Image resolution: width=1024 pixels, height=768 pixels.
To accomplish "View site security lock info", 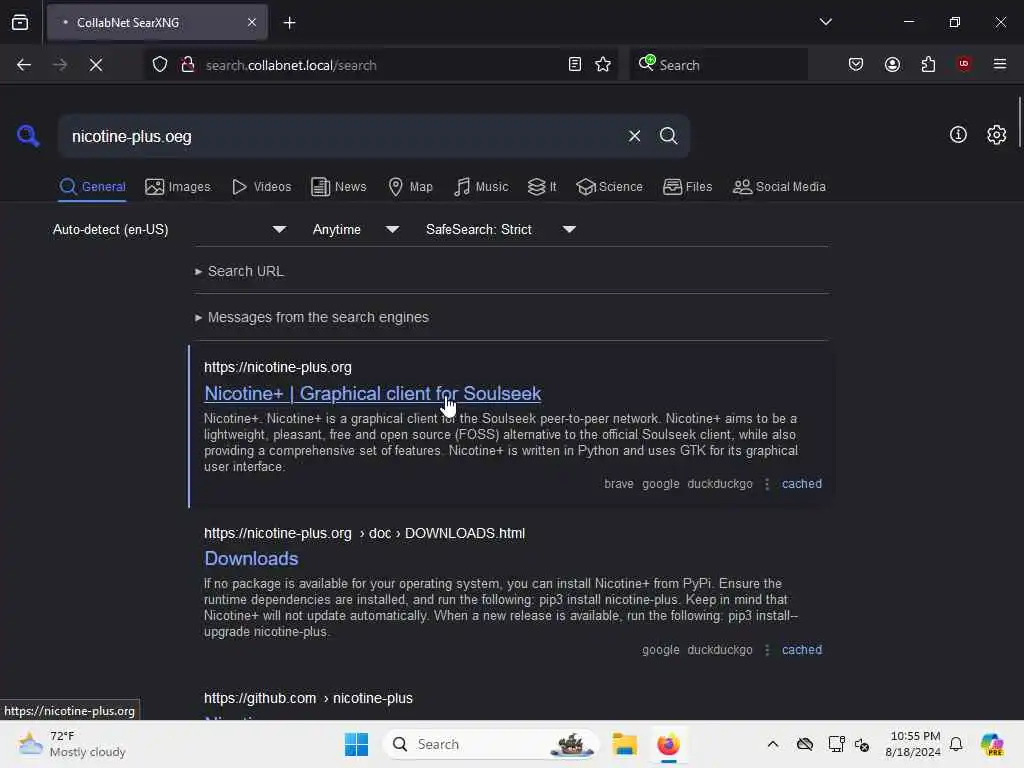I will [187, 65].
